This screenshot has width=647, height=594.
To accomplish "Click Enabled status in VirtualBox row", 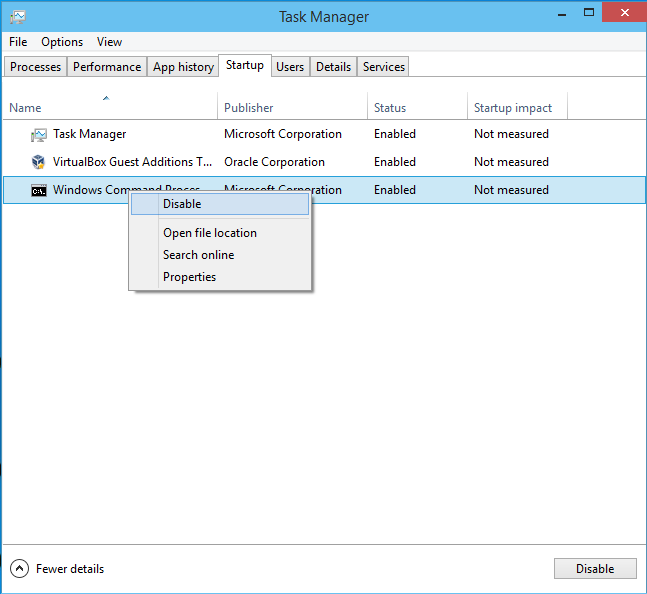I will pyautogui.click(x=395, y=162).
